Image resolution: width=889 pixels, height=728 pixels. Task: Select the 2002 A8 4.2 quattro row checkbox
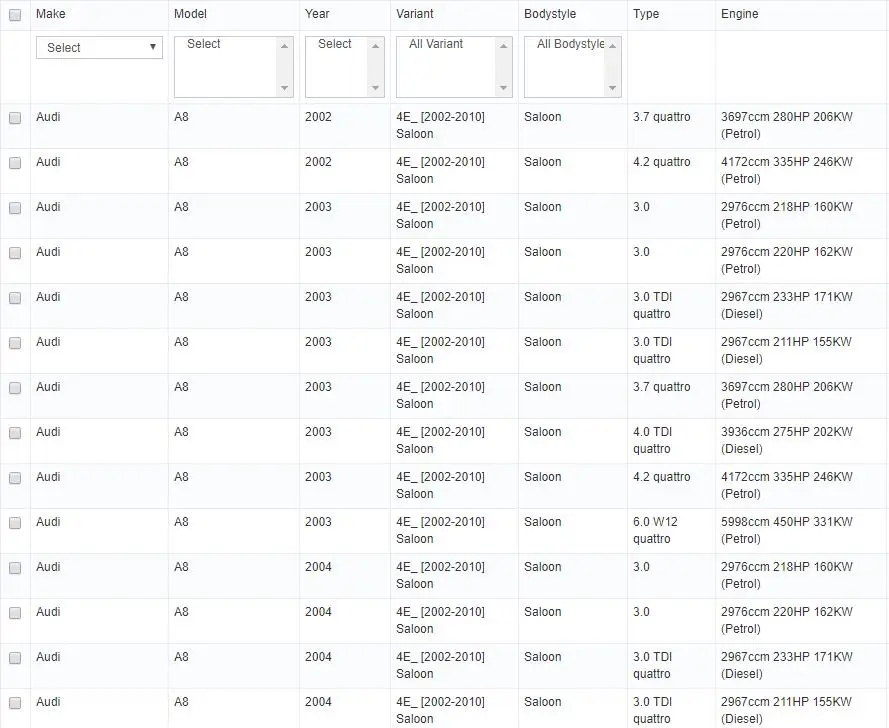coord(15,163)
